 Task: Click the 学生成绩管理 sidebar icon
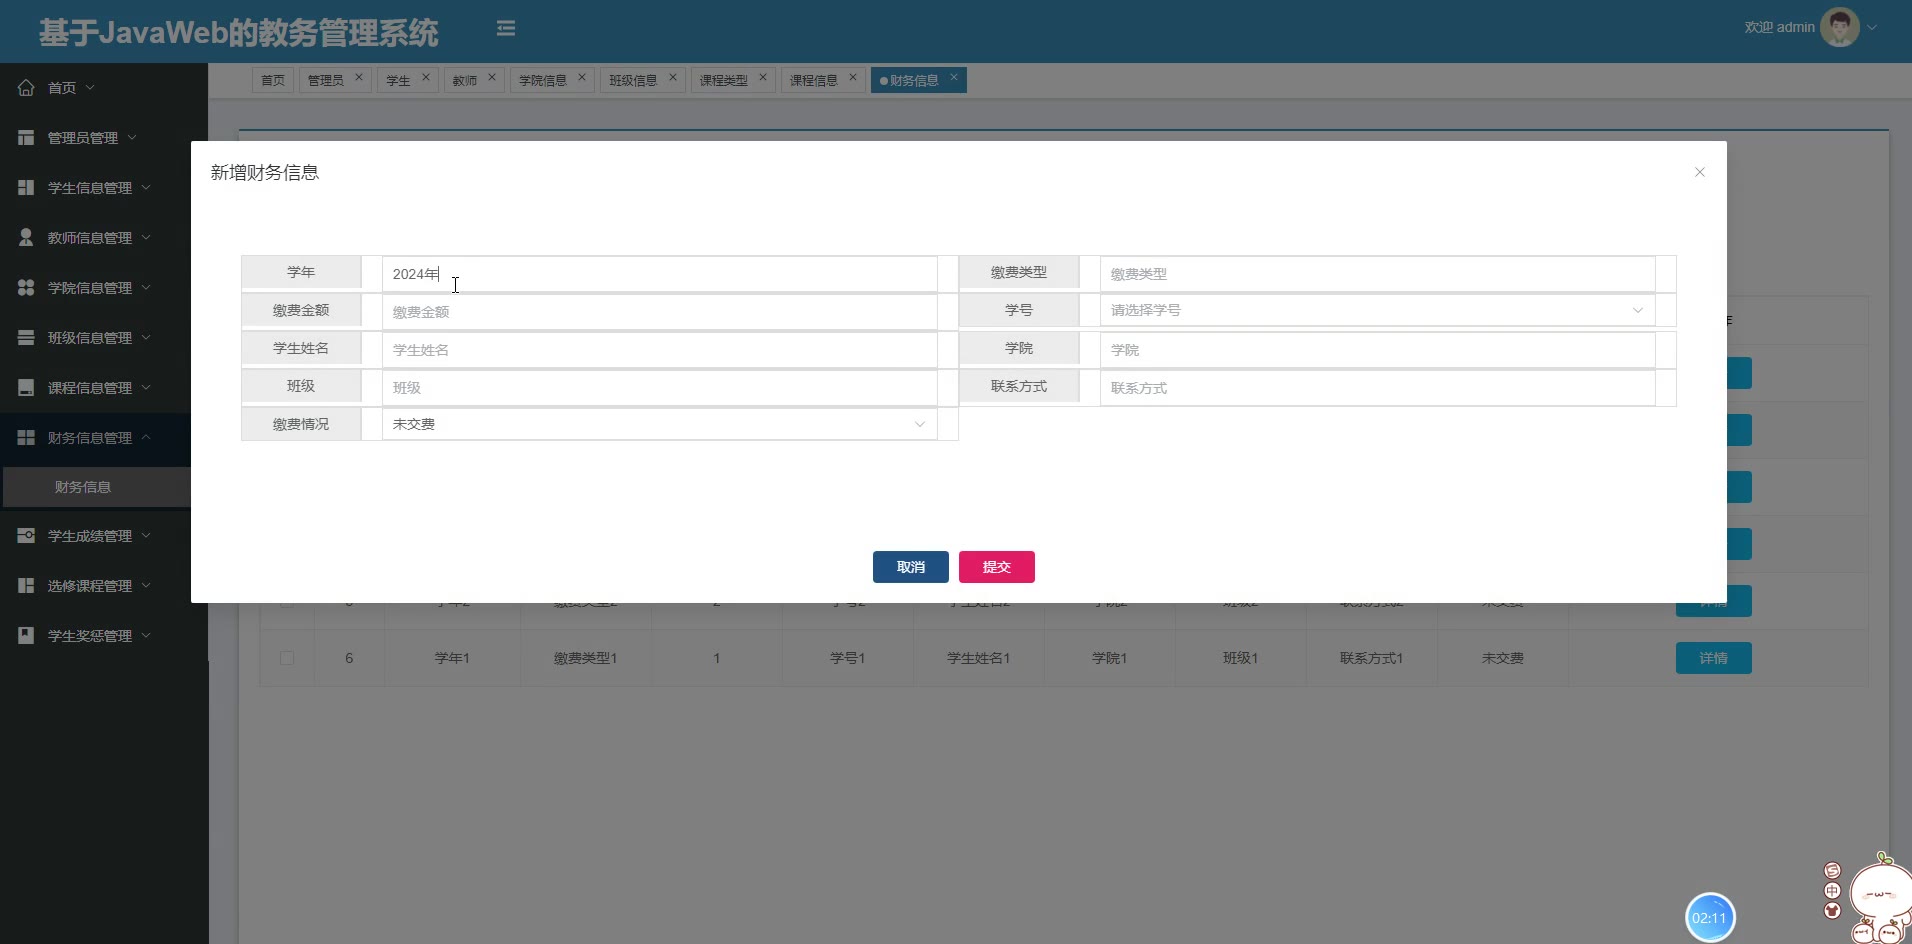click(26, 536)
